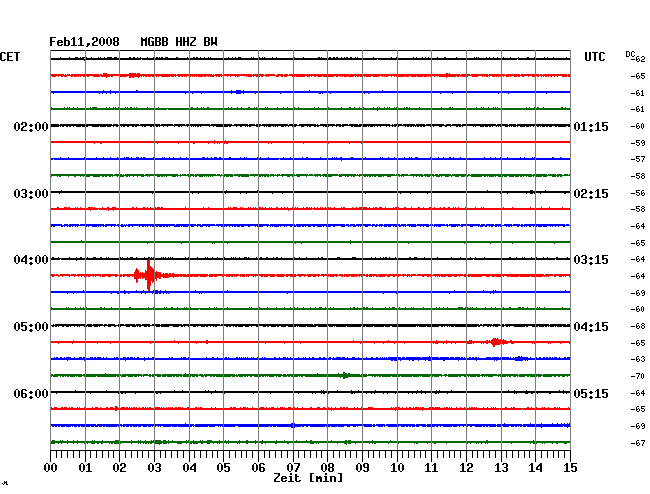650x494 pixels.
Task: Click the DC value -70
Action: (638, 376)
